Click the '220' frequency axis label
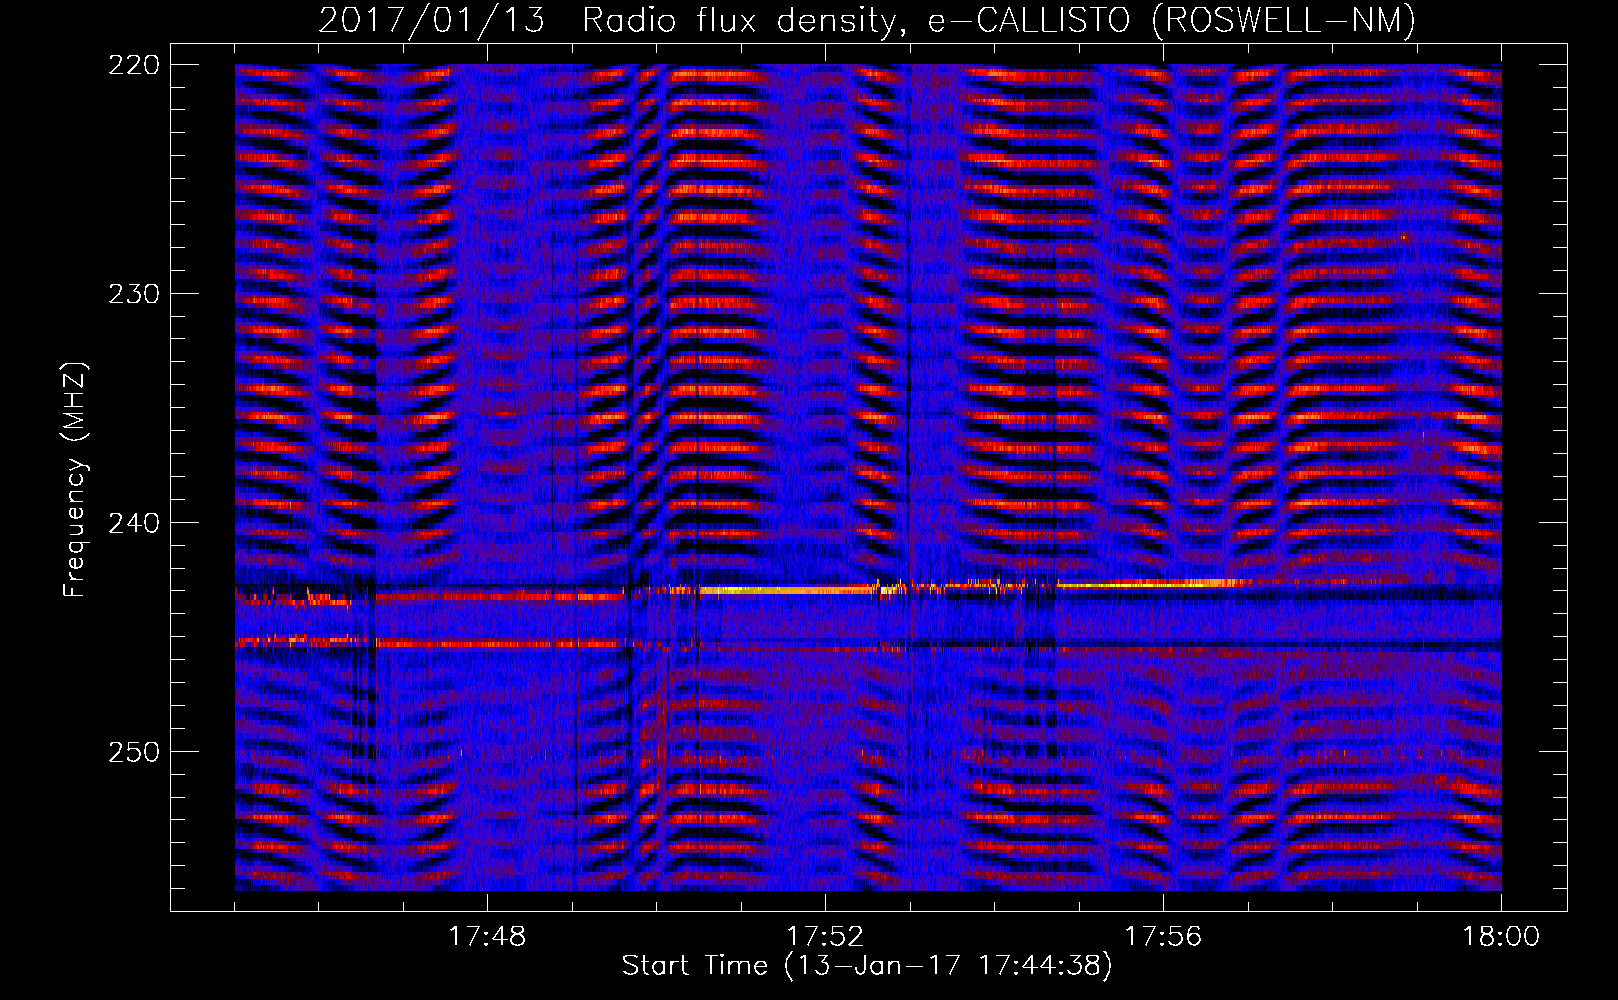The image size is (1618, 1000). 133,65
